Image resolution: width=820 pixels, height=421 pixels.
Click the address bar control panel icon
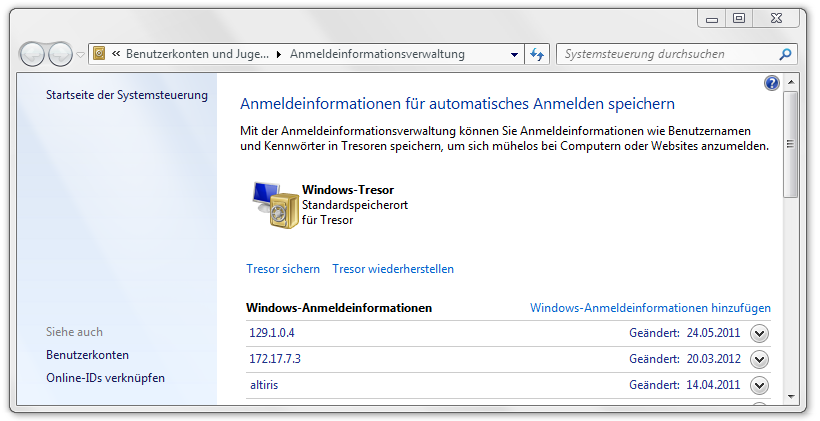pos(99,54)
